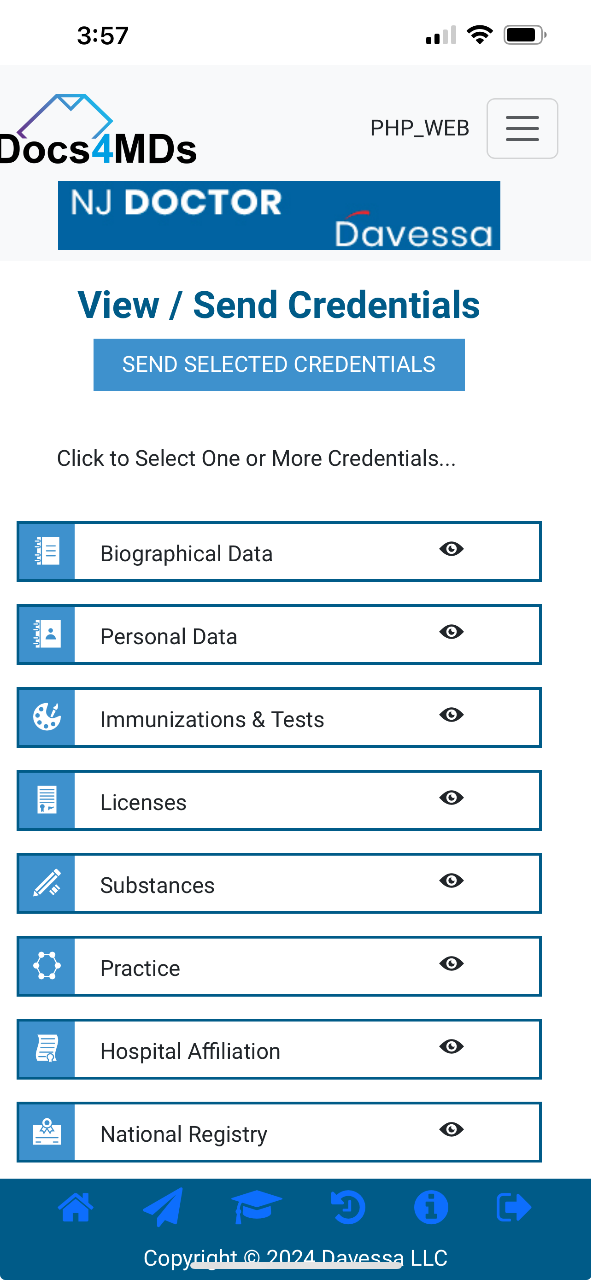This screenshot has width=591, height=1280.
Task: Show Immunizations & Tests with the eye toggle
Action: 451,714
